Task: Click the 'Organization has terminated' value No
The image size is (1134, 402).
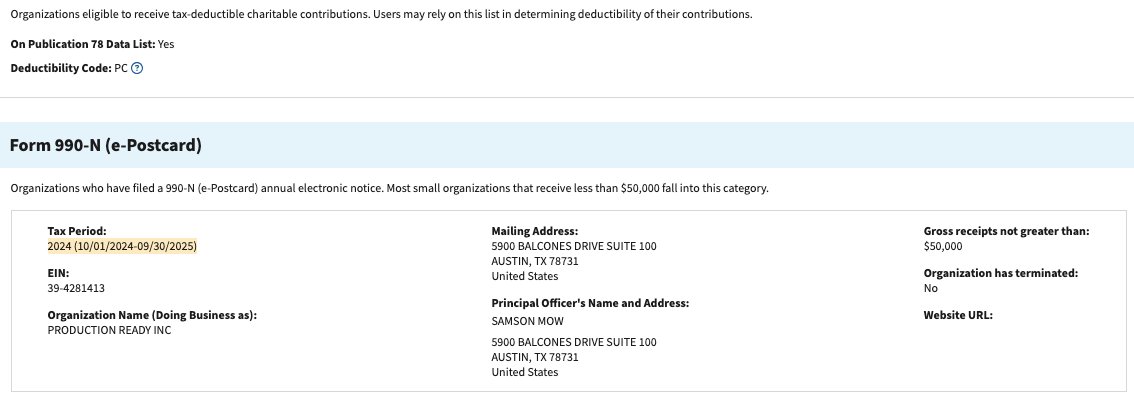Action: pos(930,288)
